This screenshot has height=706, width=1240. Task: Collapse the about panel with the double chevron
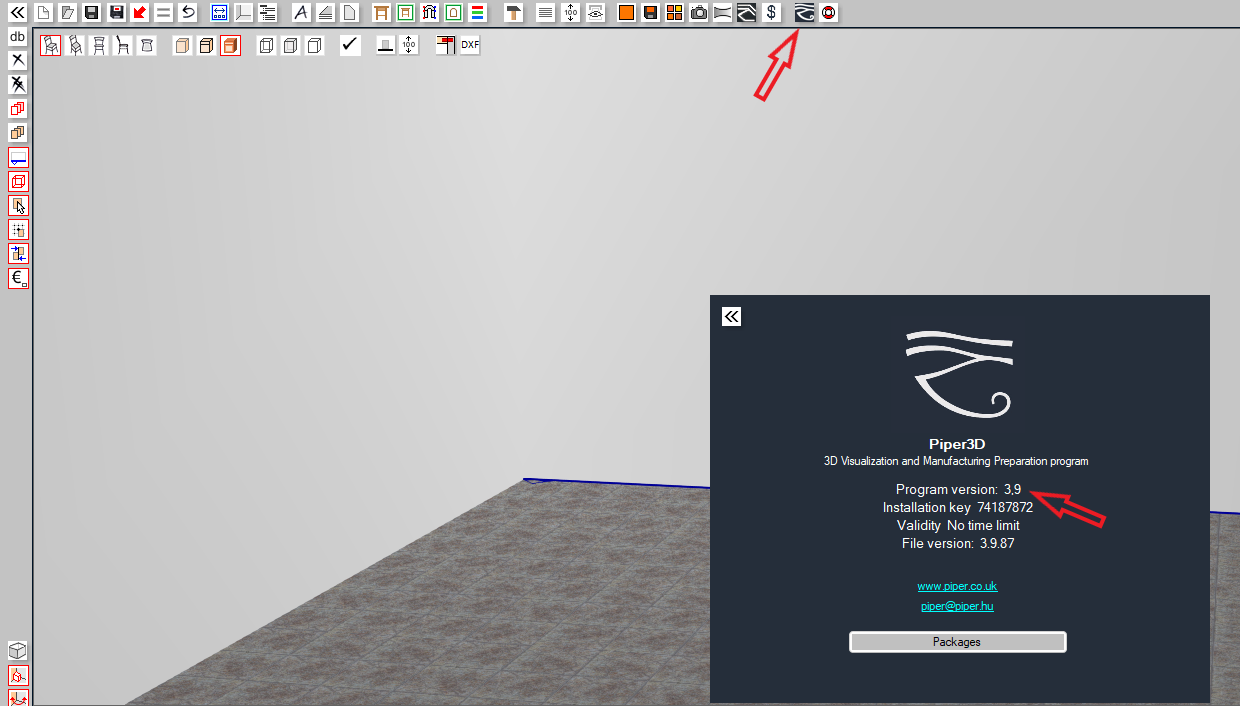732,317
